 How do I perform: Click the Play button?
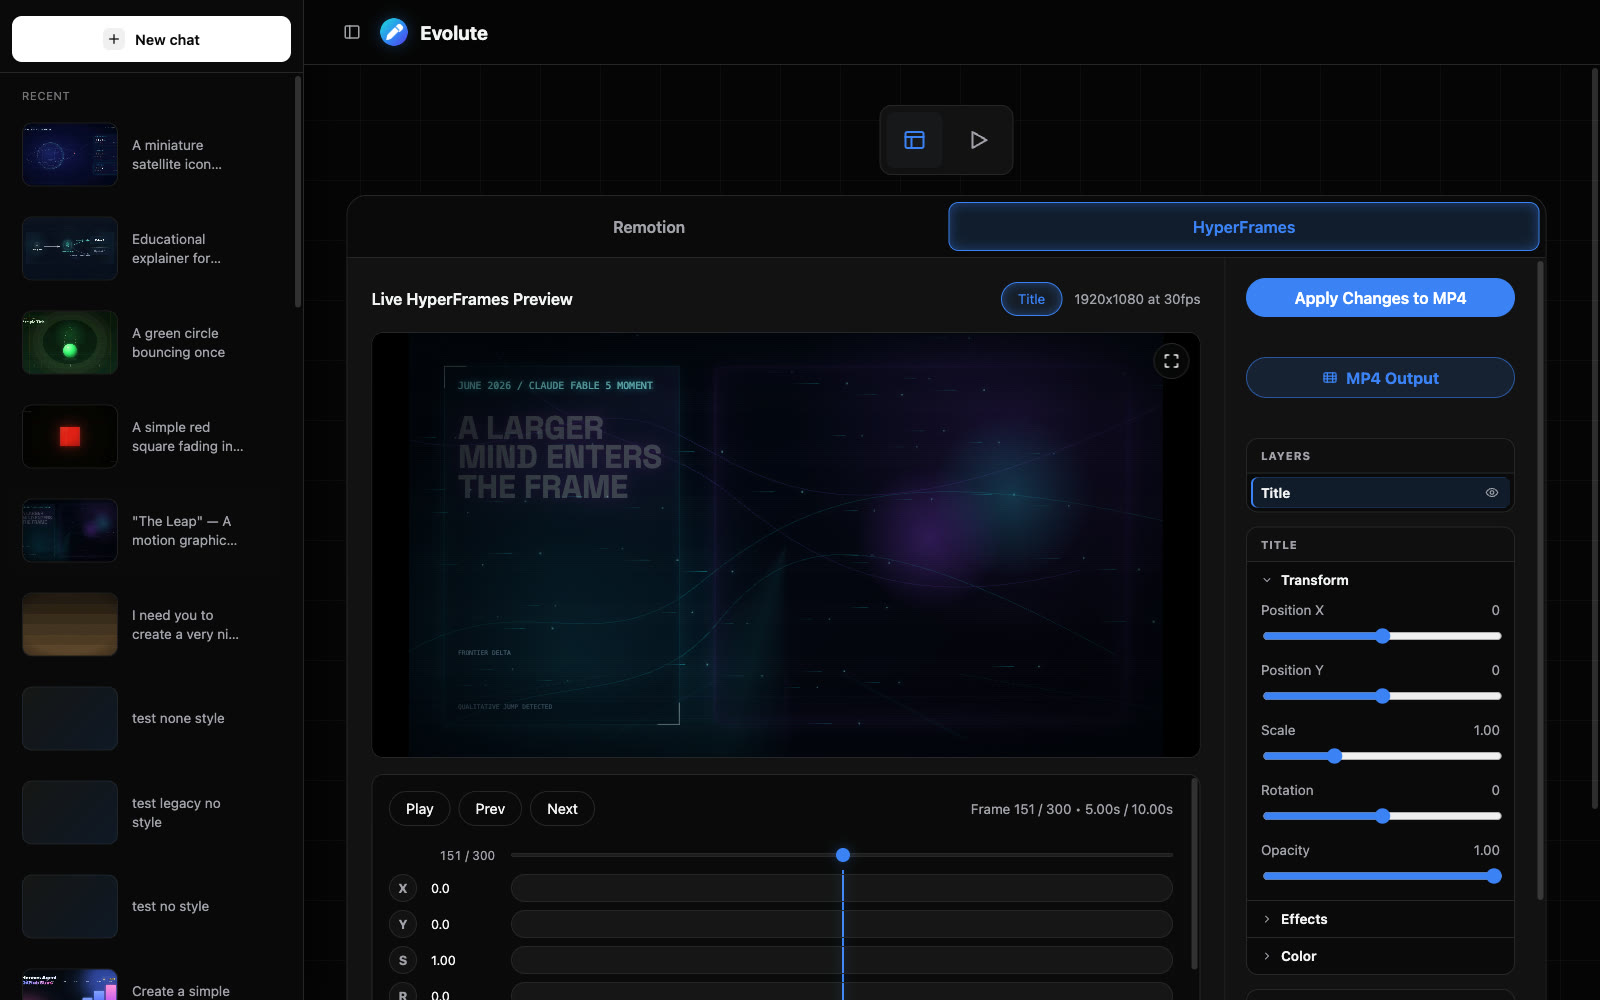coord(420,809)
